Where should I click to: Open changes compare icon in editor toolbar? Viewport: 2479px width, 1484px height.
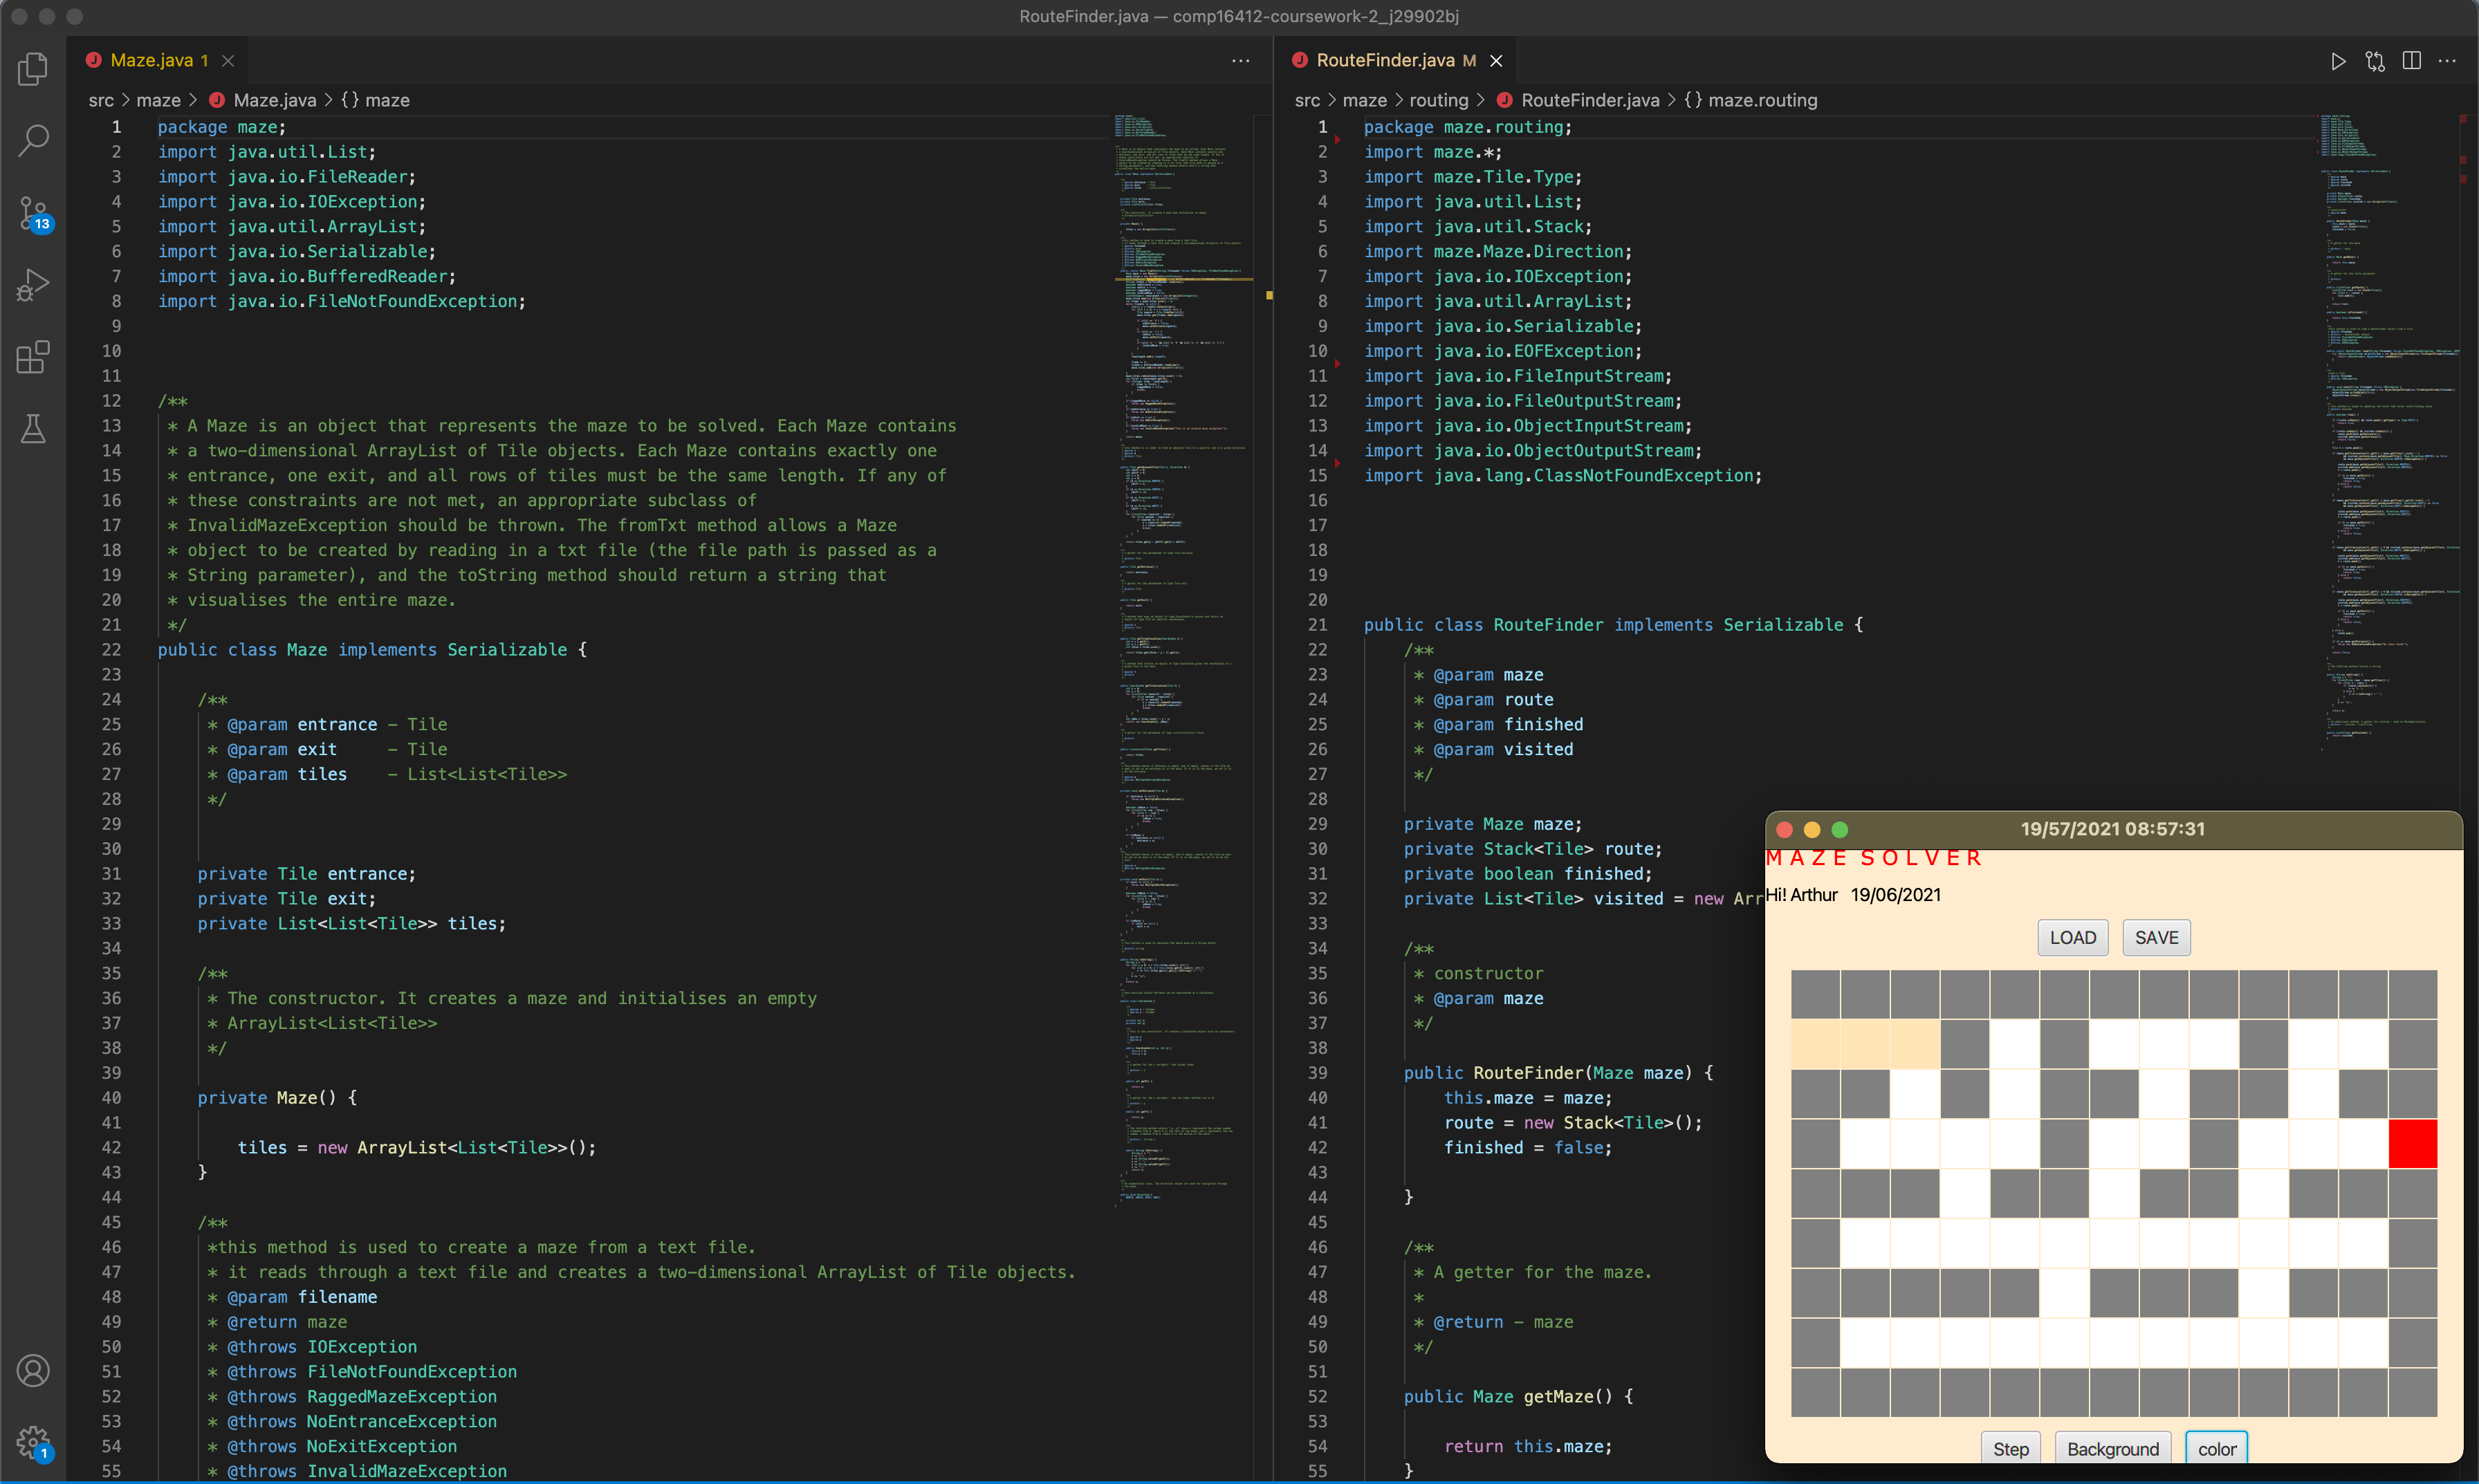pyautogui.click(x=2375, y=61)
